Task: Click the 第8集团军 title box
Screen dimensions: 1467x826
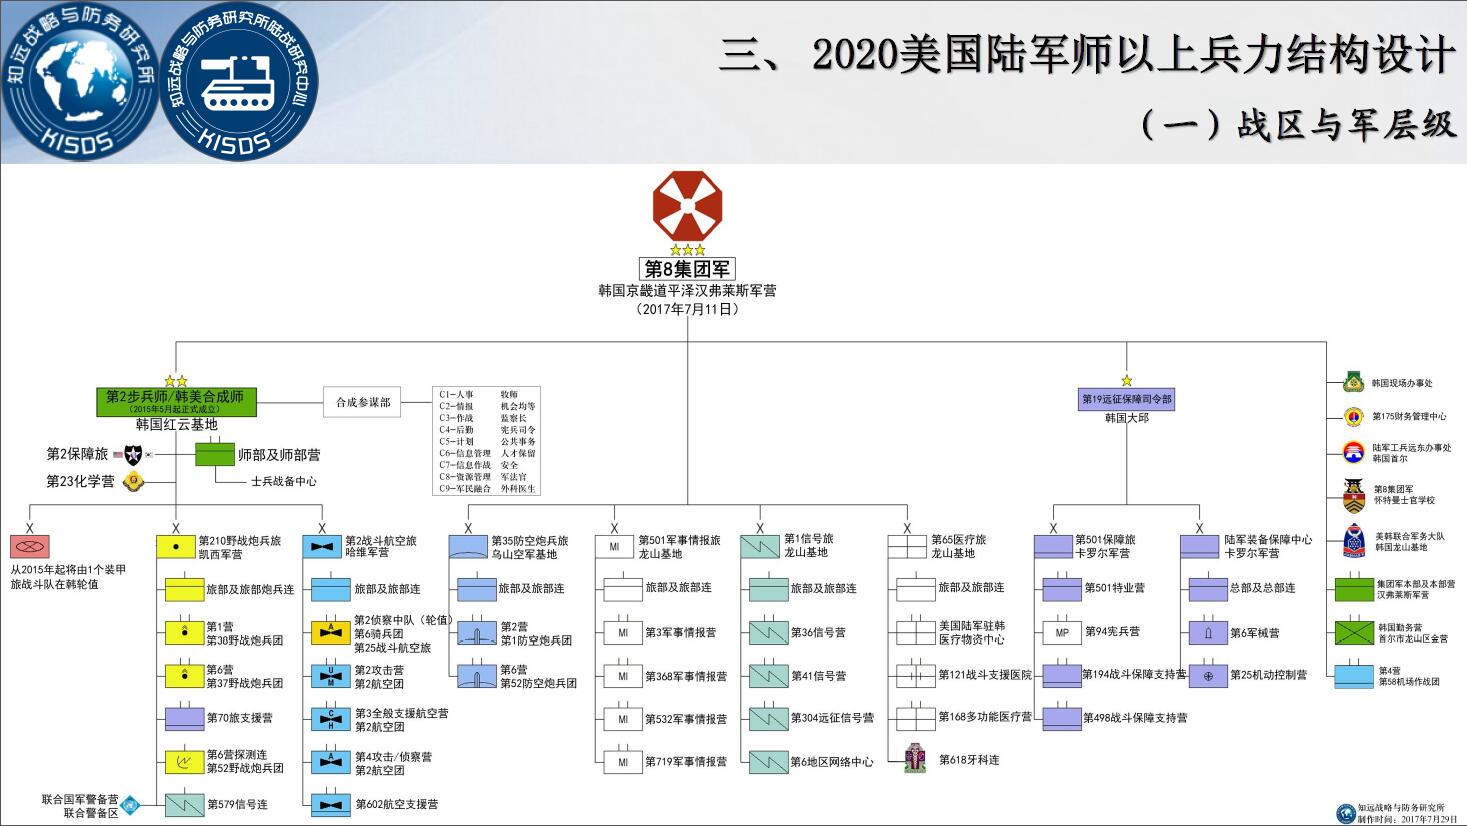Action: click(x=687, y=269)
